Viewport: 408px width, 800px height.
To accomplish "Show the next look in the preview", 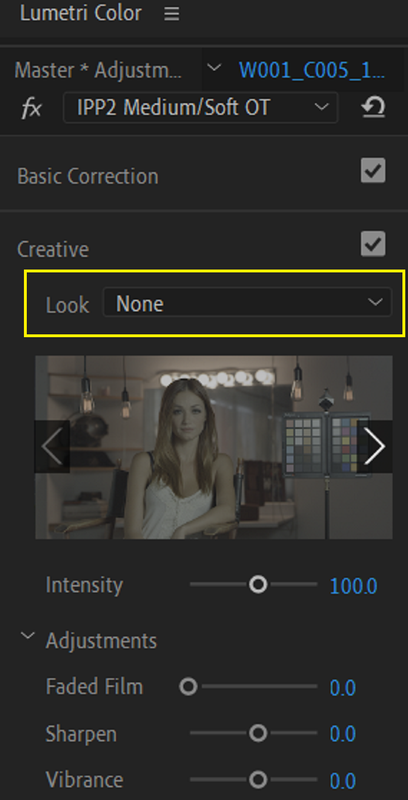I will [375, 446].
